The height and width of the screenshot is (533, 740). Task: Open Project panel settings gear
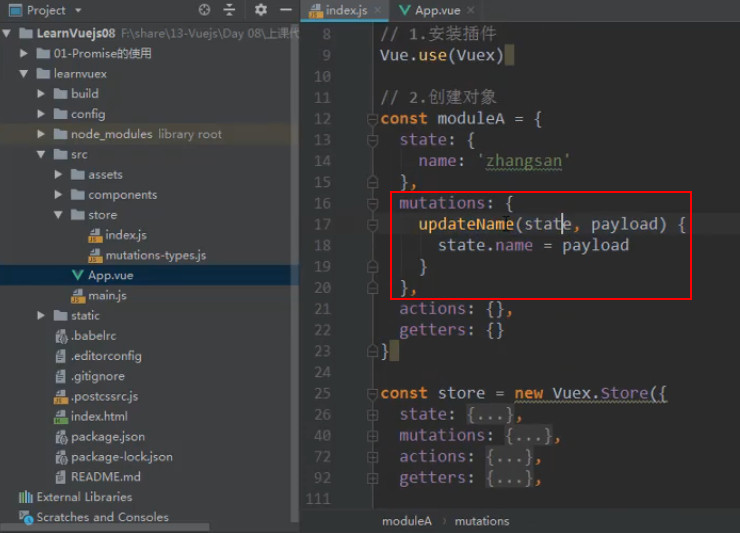tap(261, 10)
